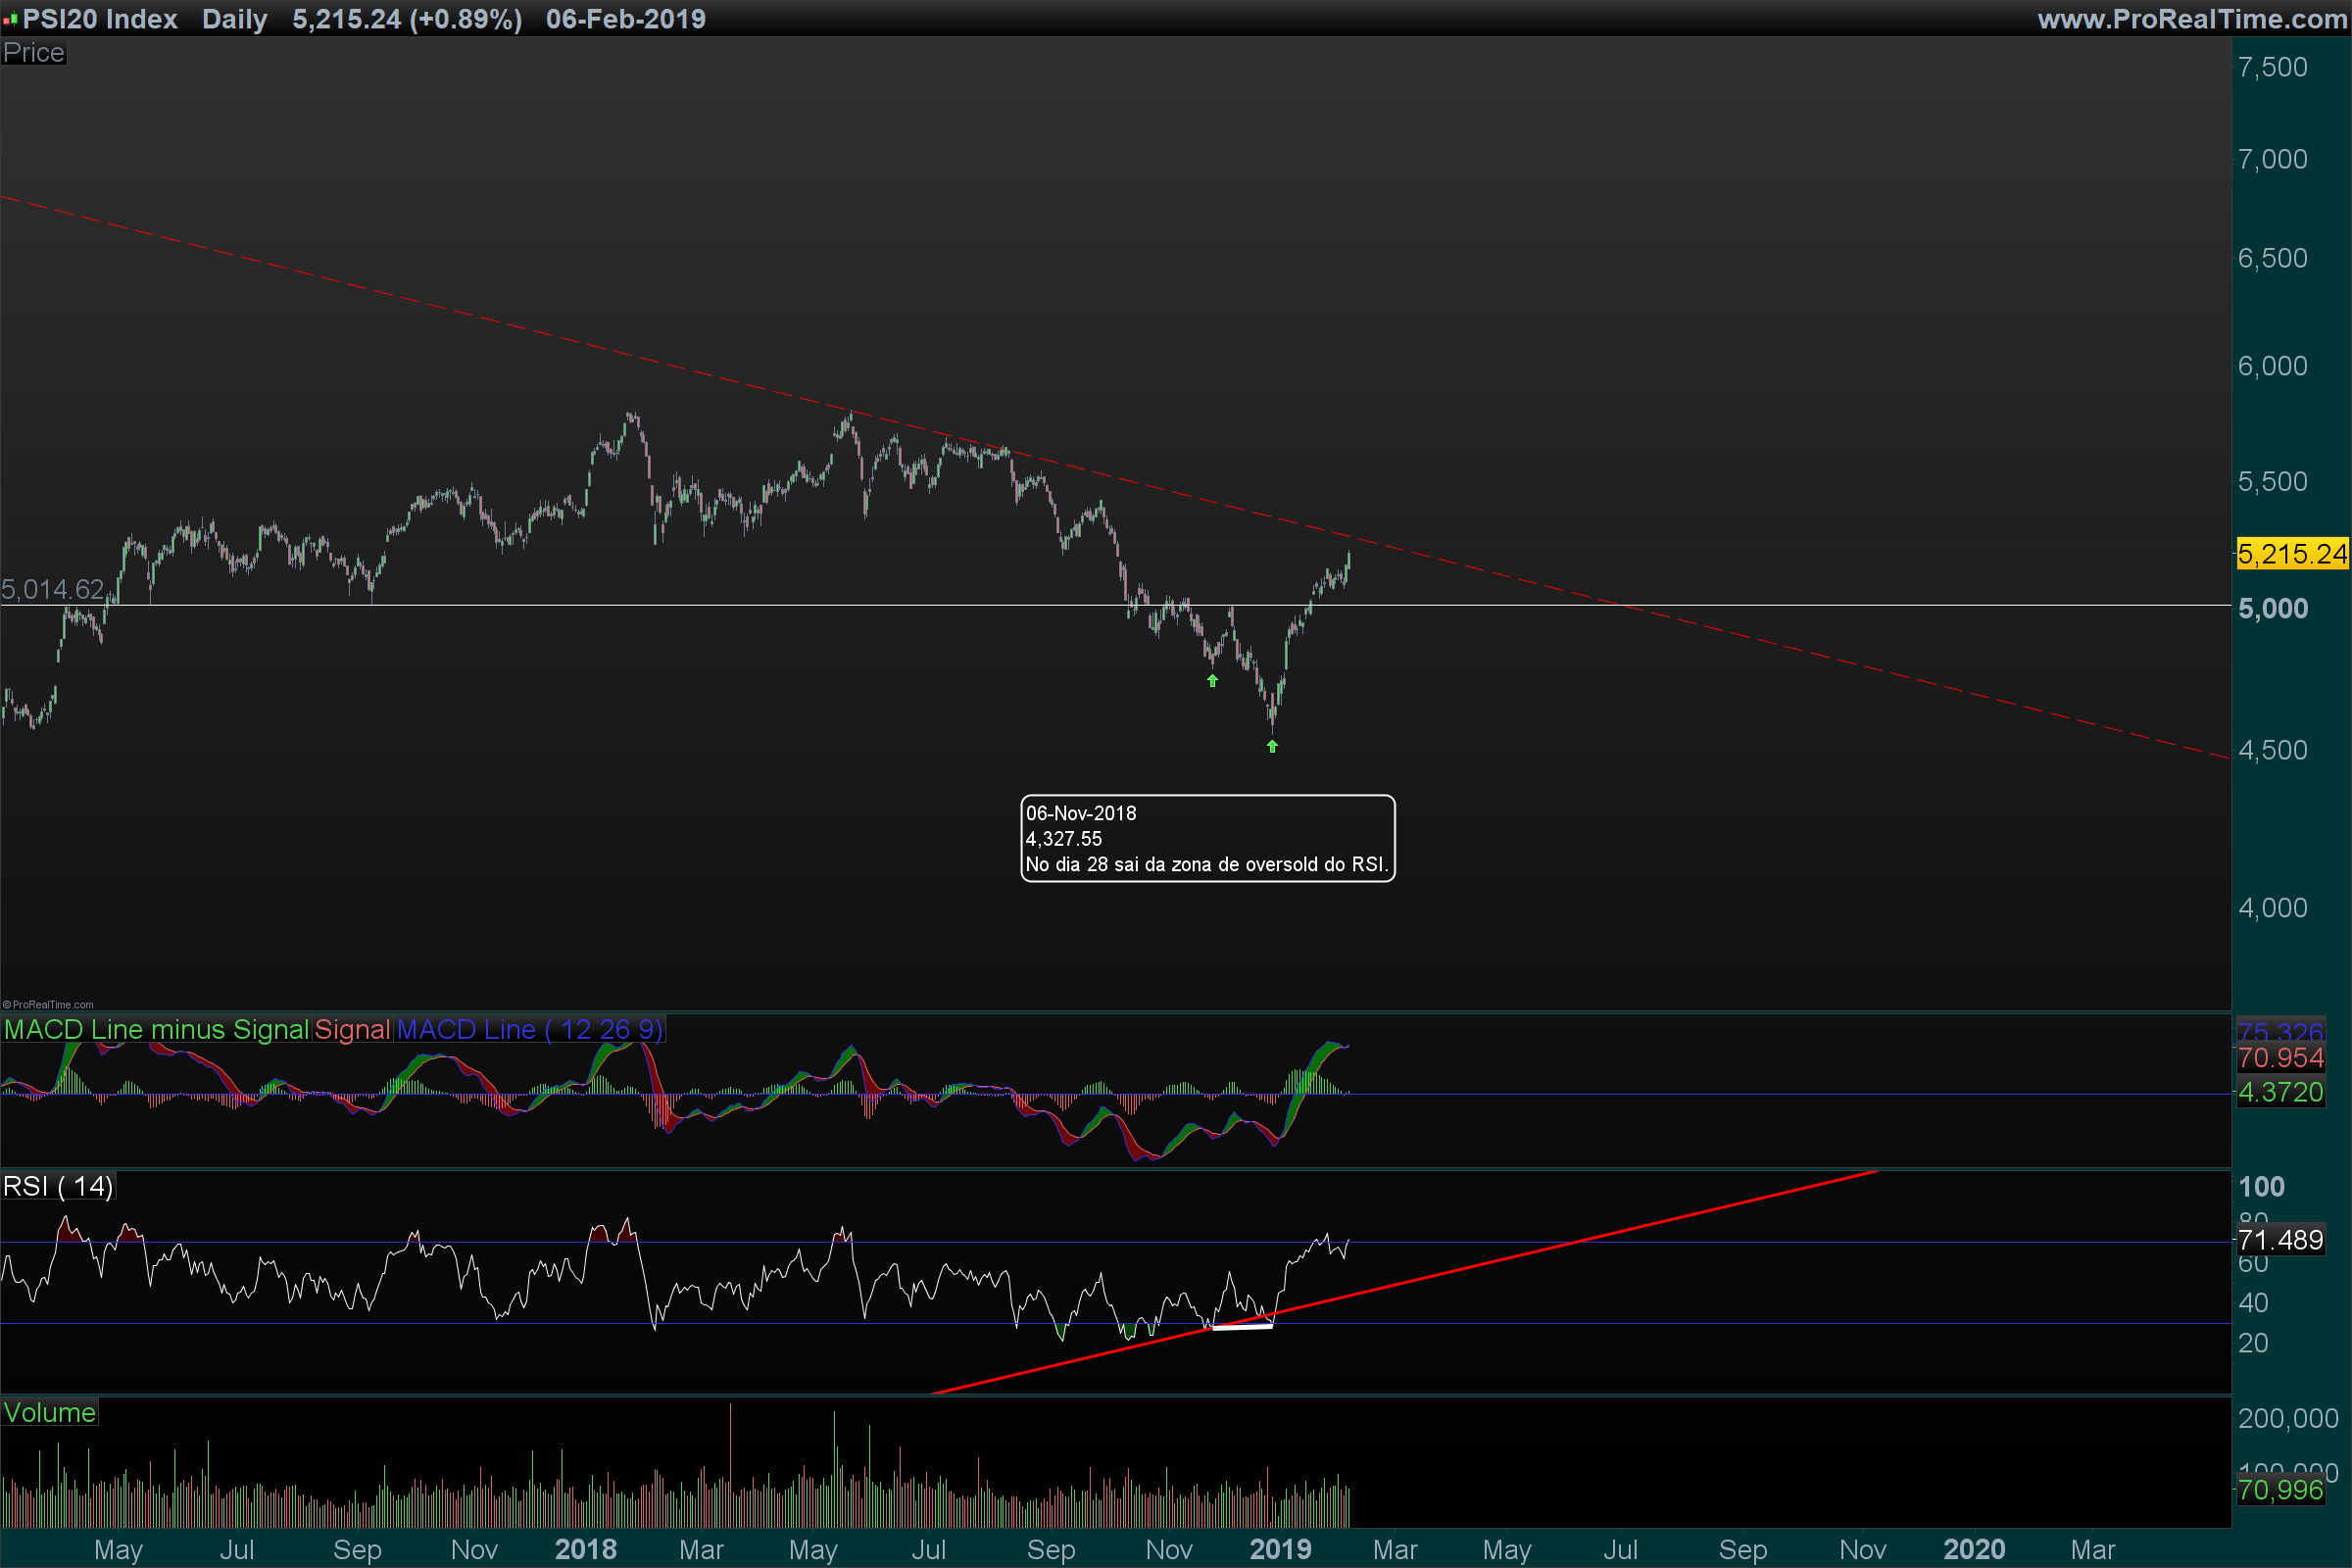Open the RSI (14) indicator label
The height and width of the screenshot is (1568, 2352).
tap(58, 1186)
